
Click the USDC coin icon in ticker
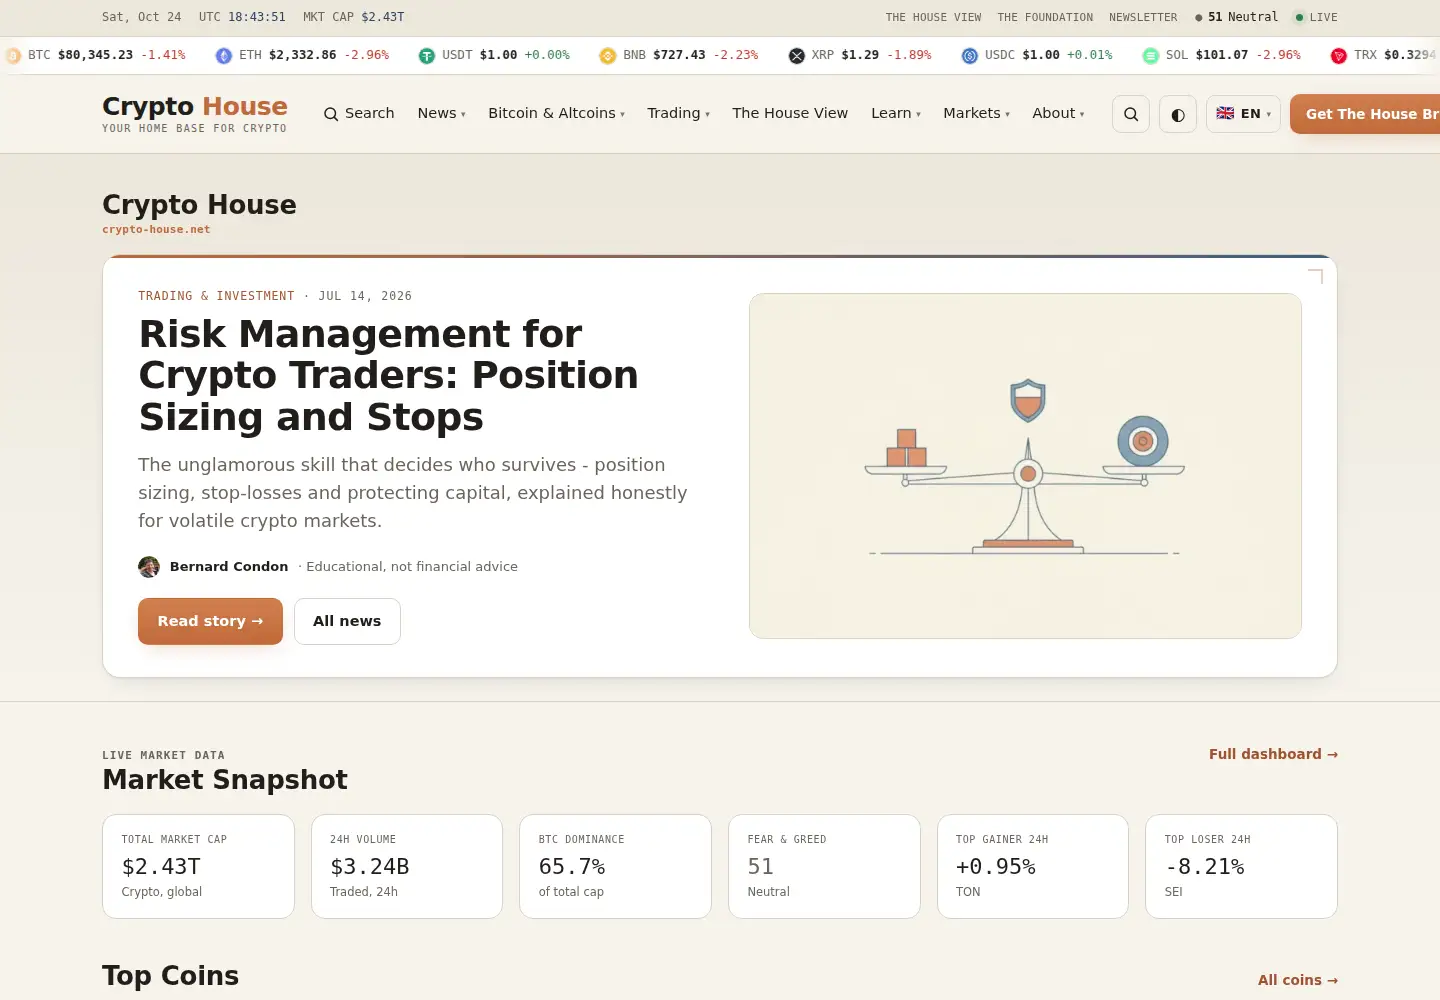970,56
